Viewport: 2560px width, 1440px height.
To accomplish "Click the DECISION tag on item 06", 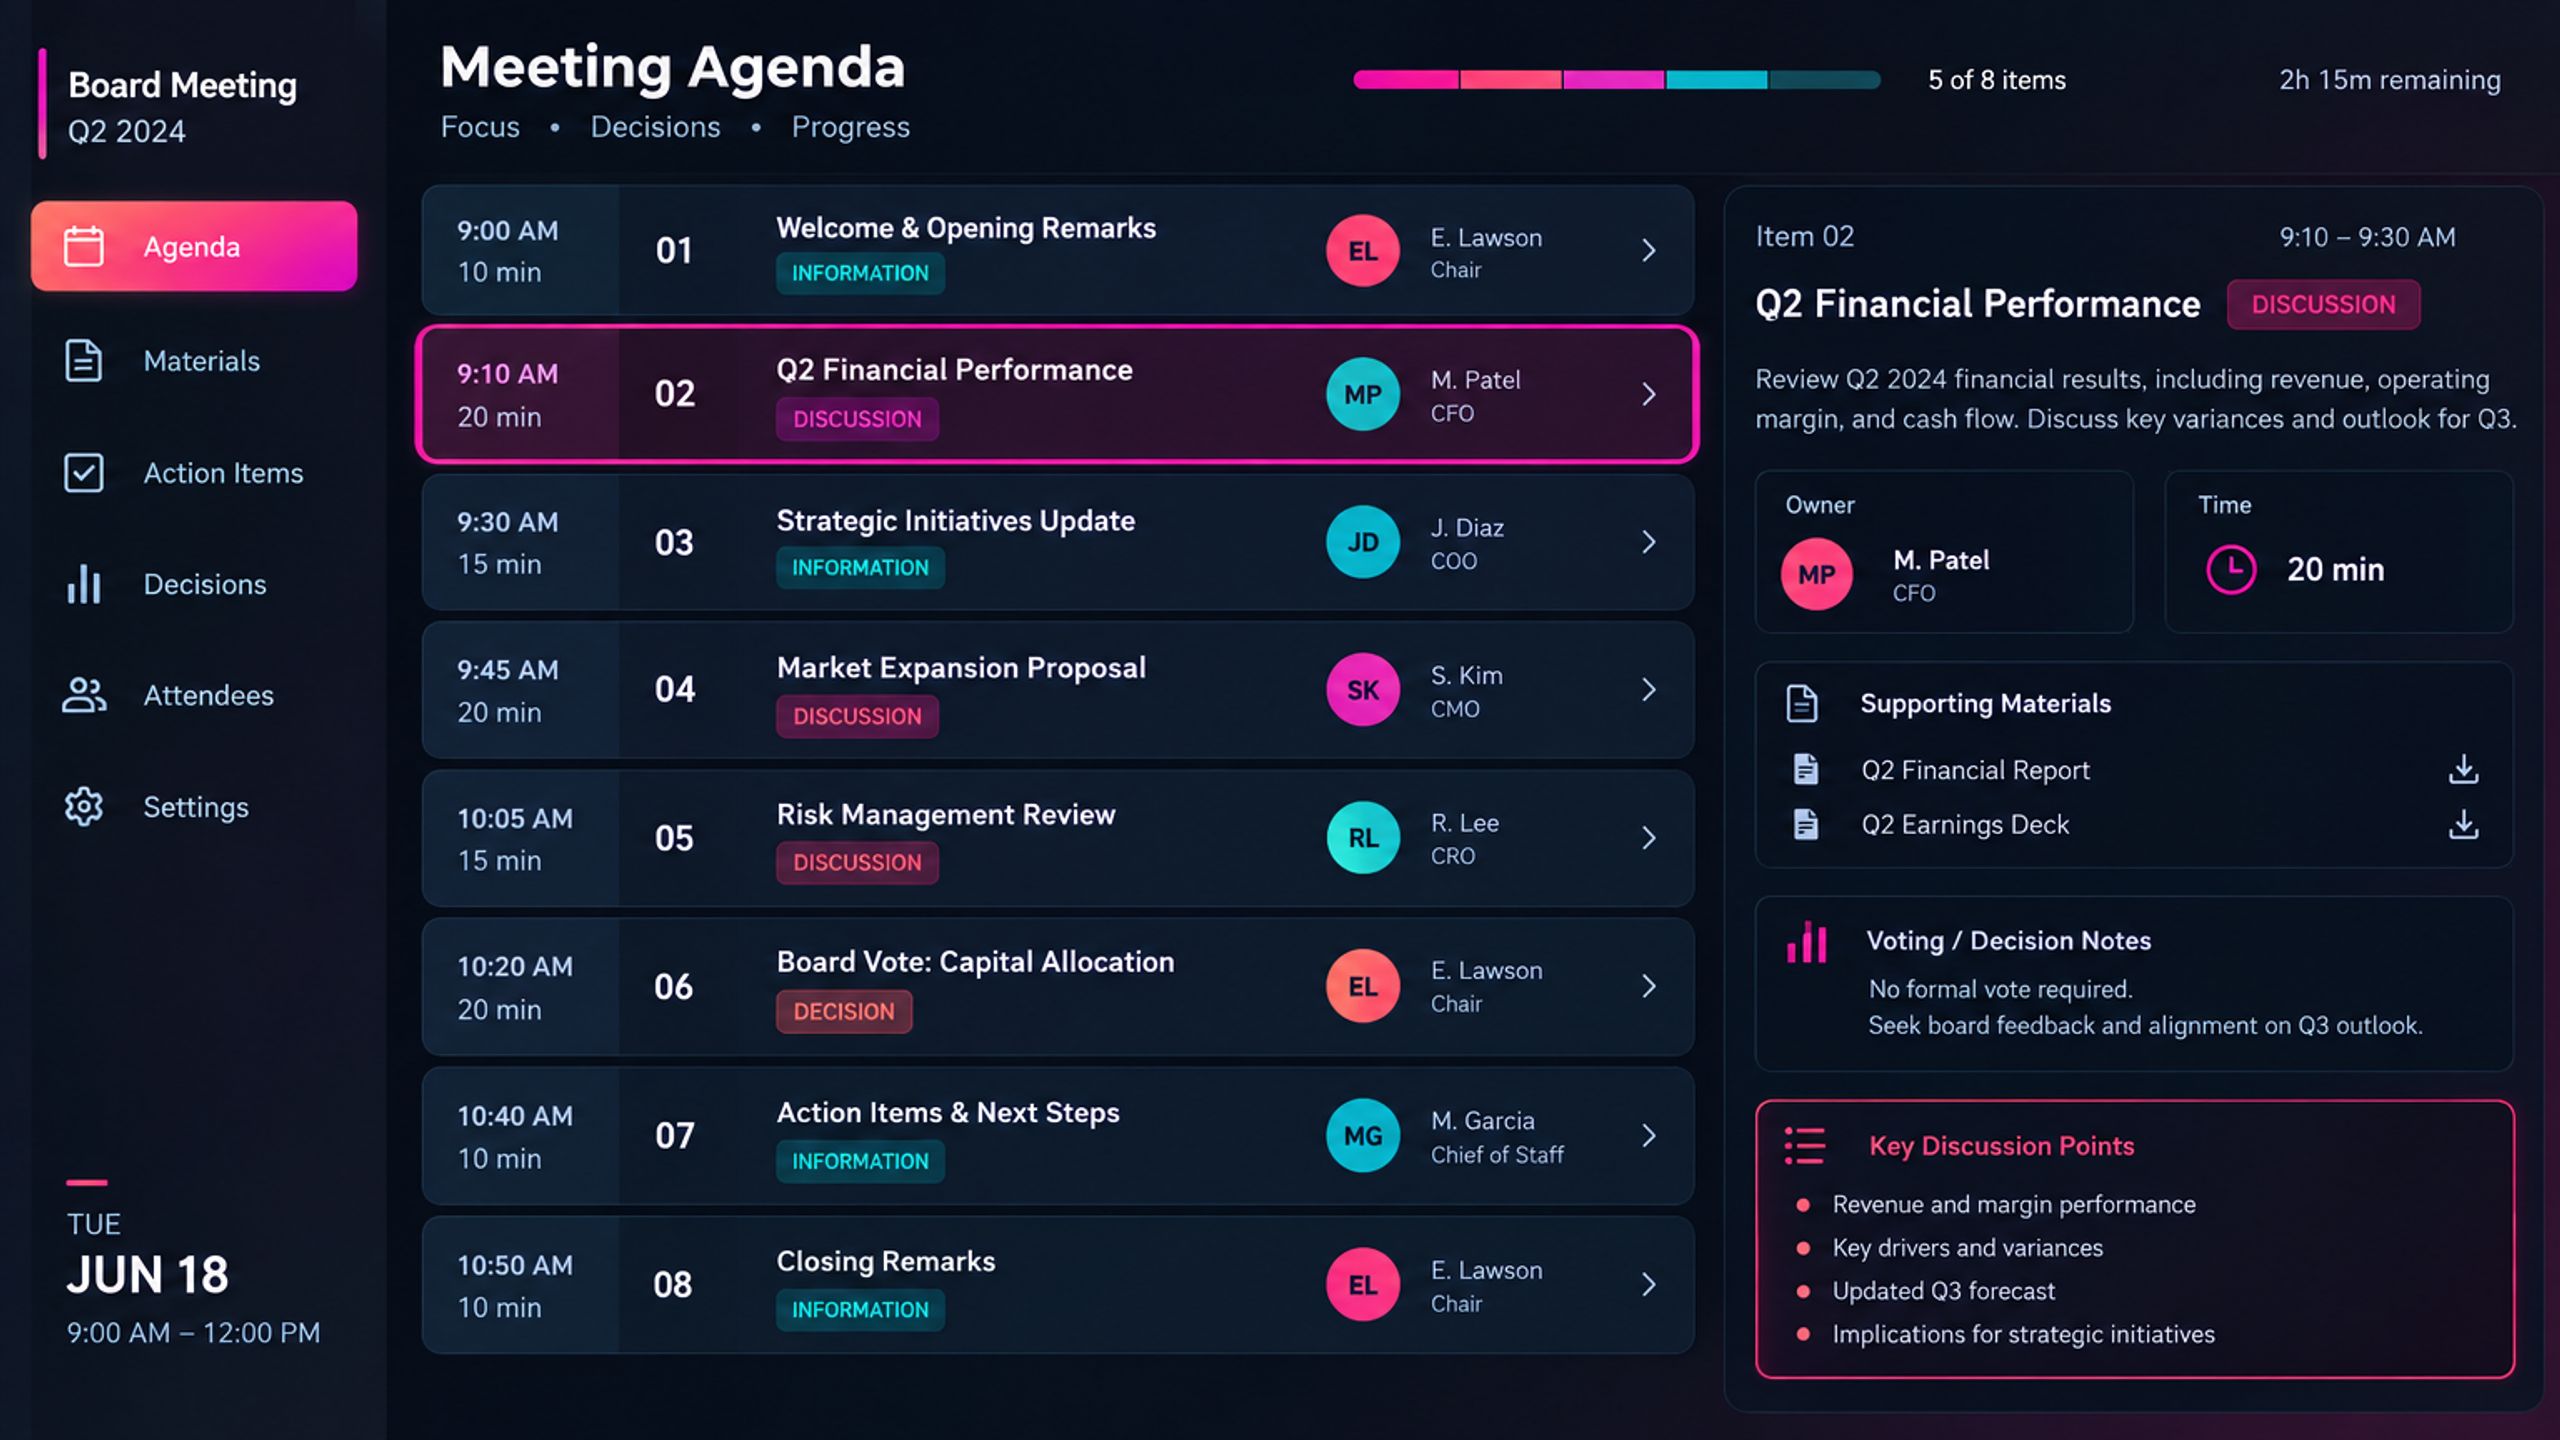I will (x=844, y=1011).
